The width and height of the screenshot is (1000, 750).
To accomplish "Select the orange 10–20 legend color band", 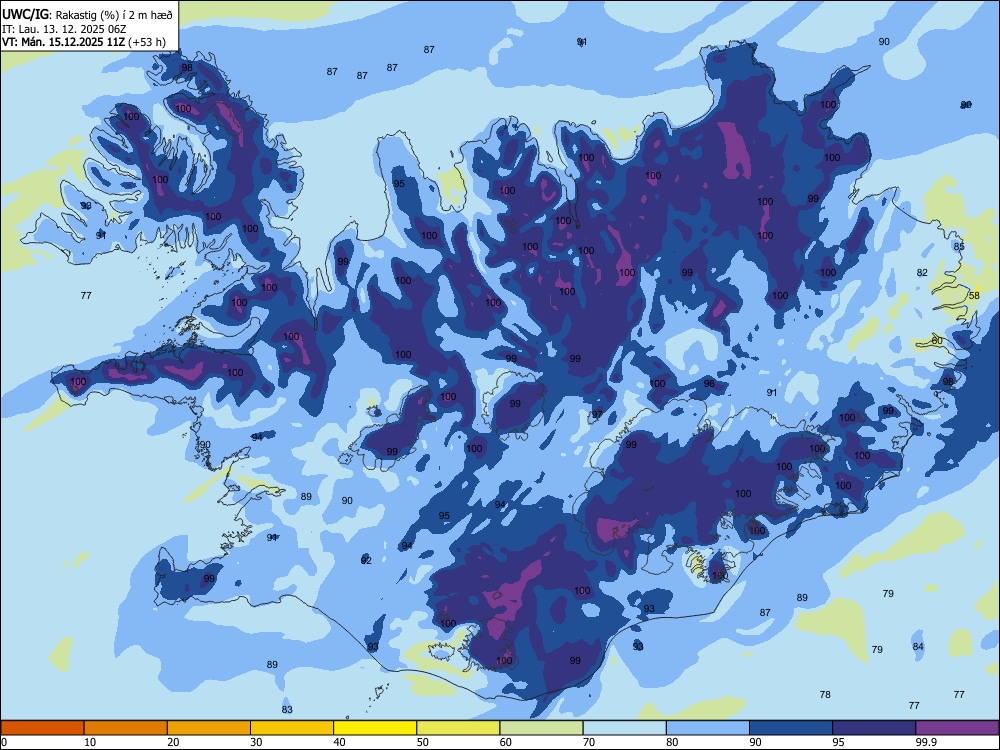I will [126, 728].
